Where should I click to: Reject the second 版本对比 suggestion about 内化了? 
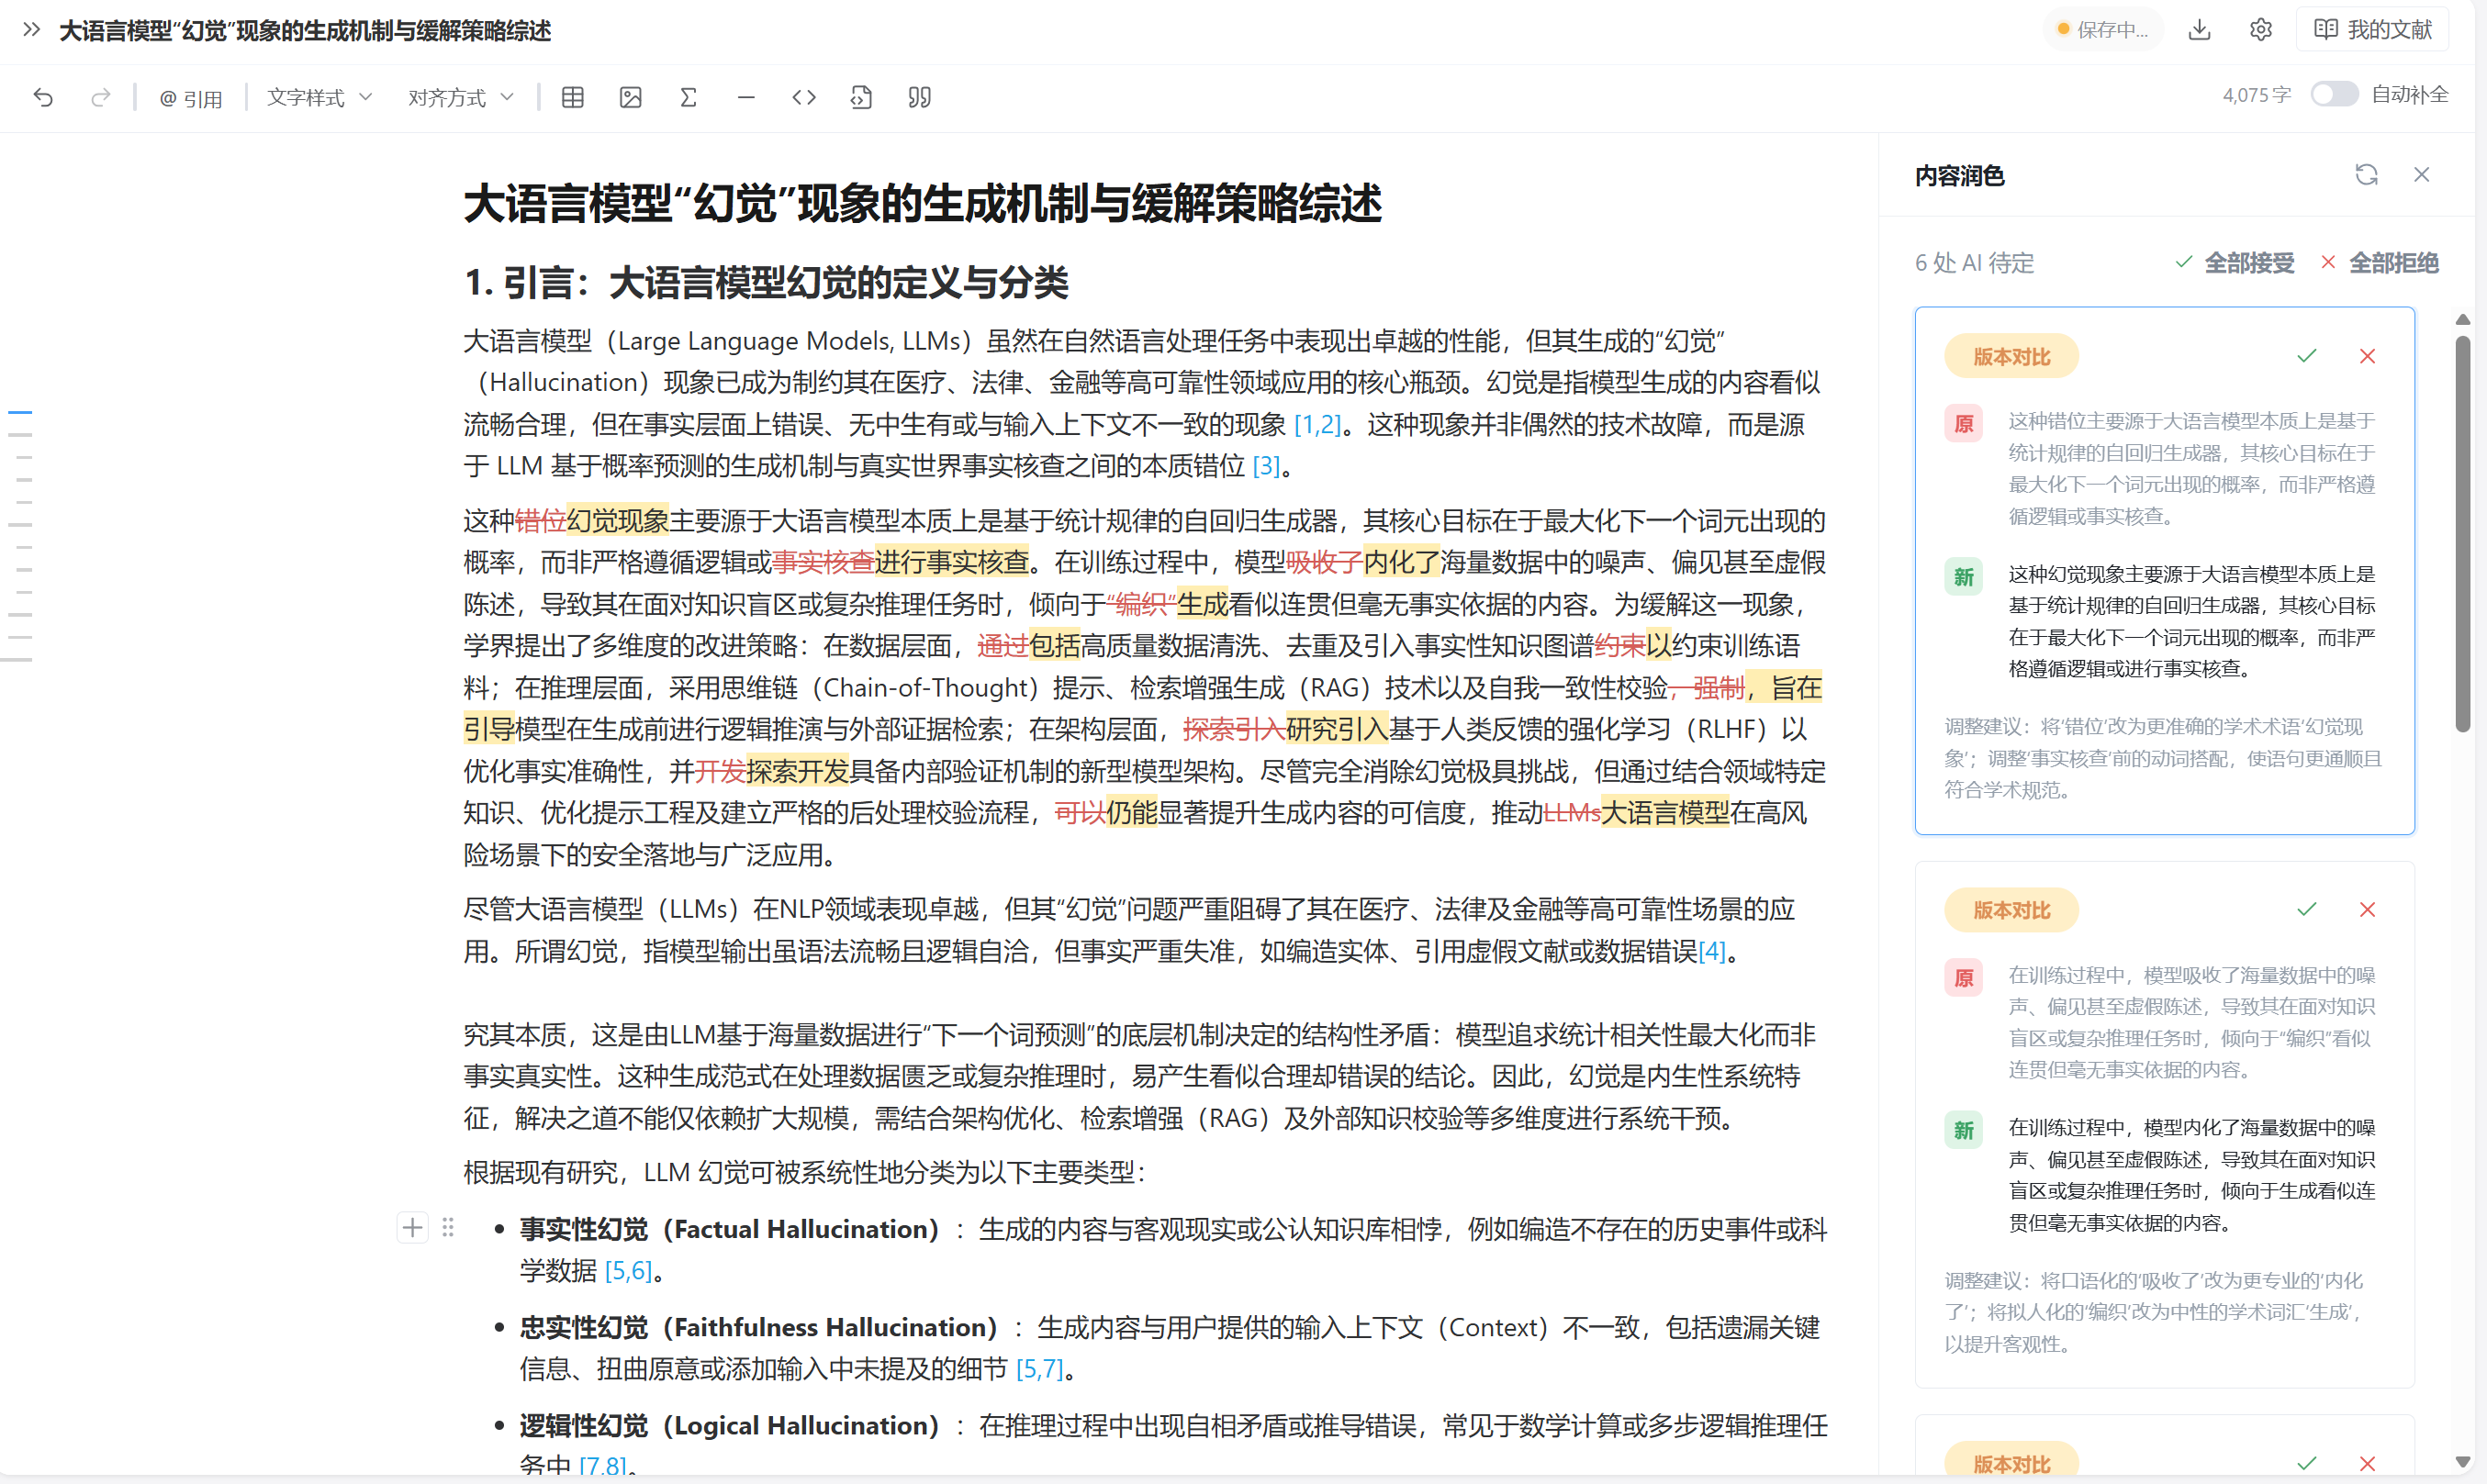point(2367,909)
